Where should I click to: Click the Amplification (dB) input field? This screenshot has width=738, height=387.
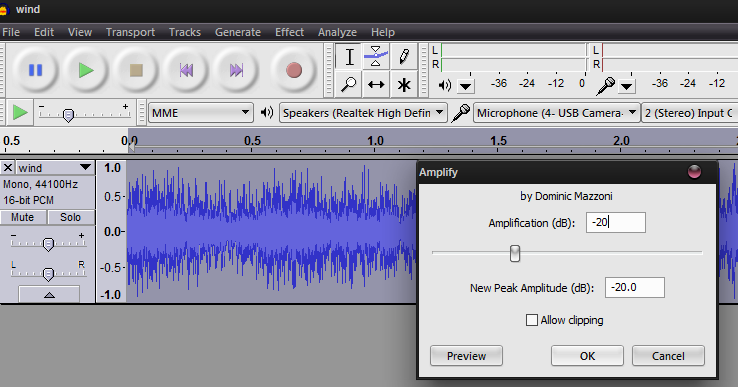tap(616, 222)
